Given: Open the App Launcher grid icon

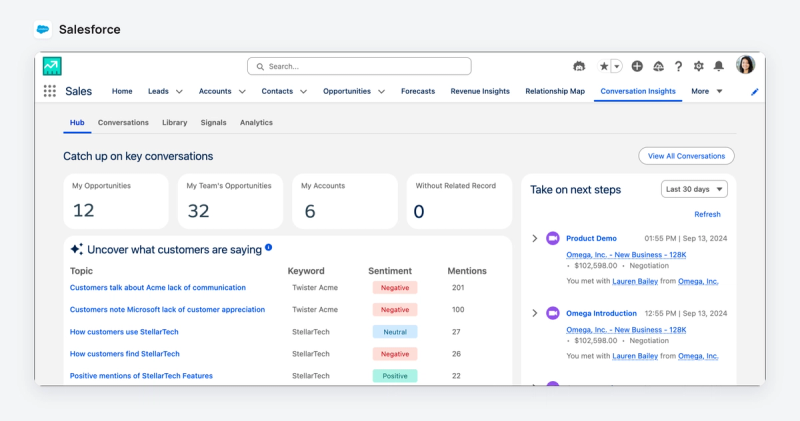Looking at the screenshot, I should click(x=49, y=91).
